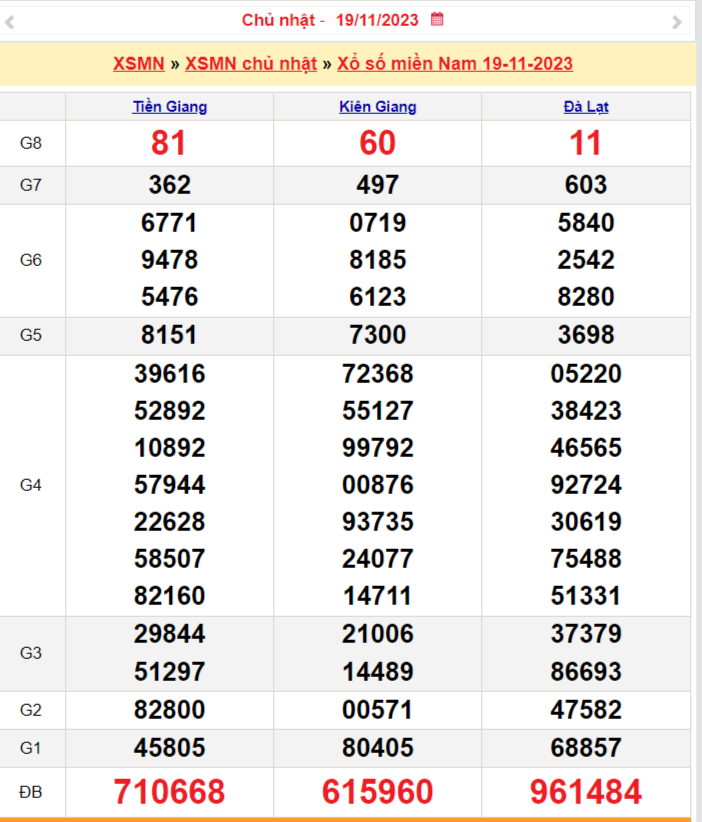
Task: Open the Đà Lạt province link
Action: click(586, 107)
